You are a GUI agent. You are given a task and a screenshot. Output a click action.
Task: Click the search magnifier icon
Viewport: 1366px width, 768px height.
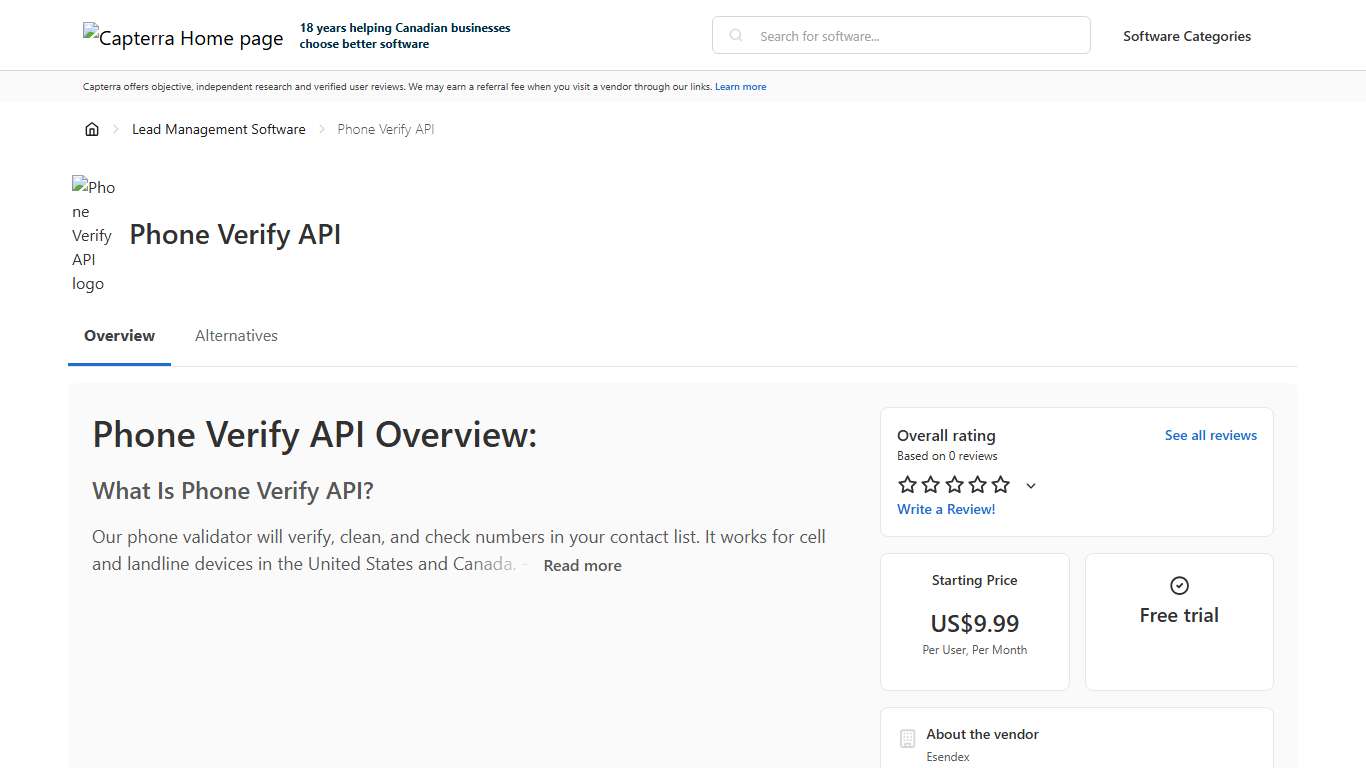735,35
